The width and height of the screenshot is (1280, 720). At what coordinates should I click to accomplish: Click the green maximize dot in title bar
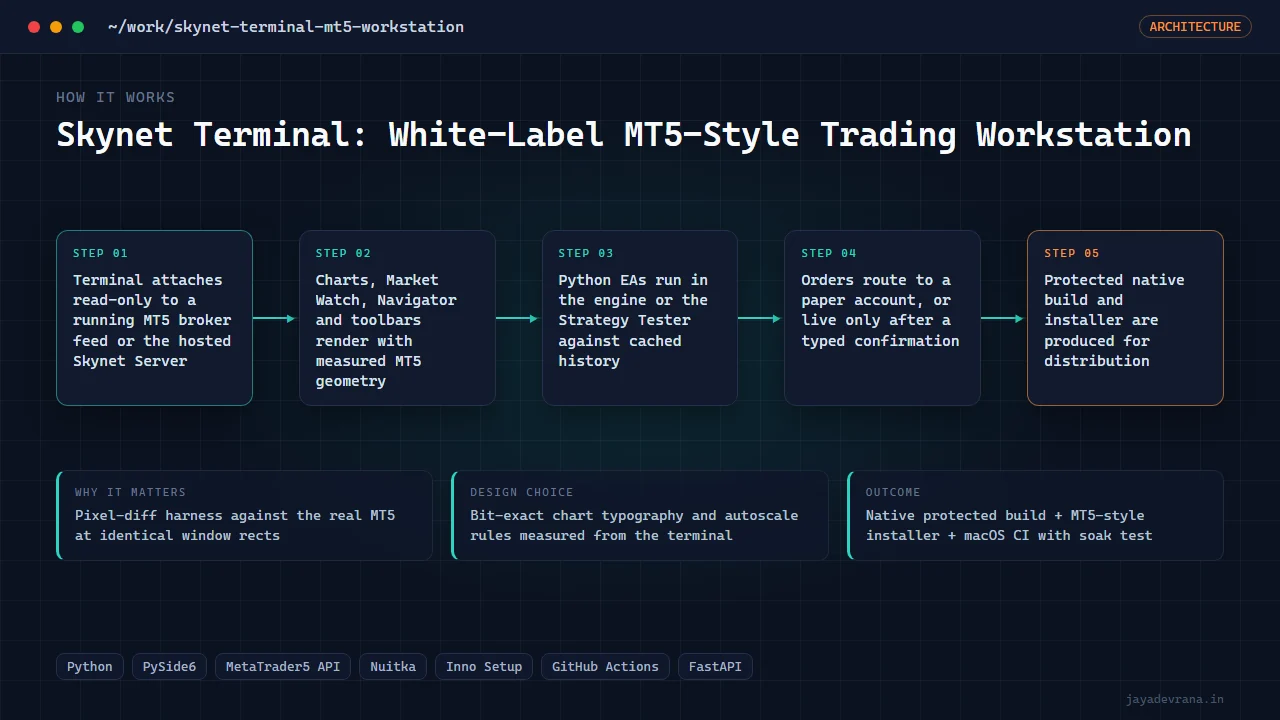pyautogui.click(x=78, y=27)
